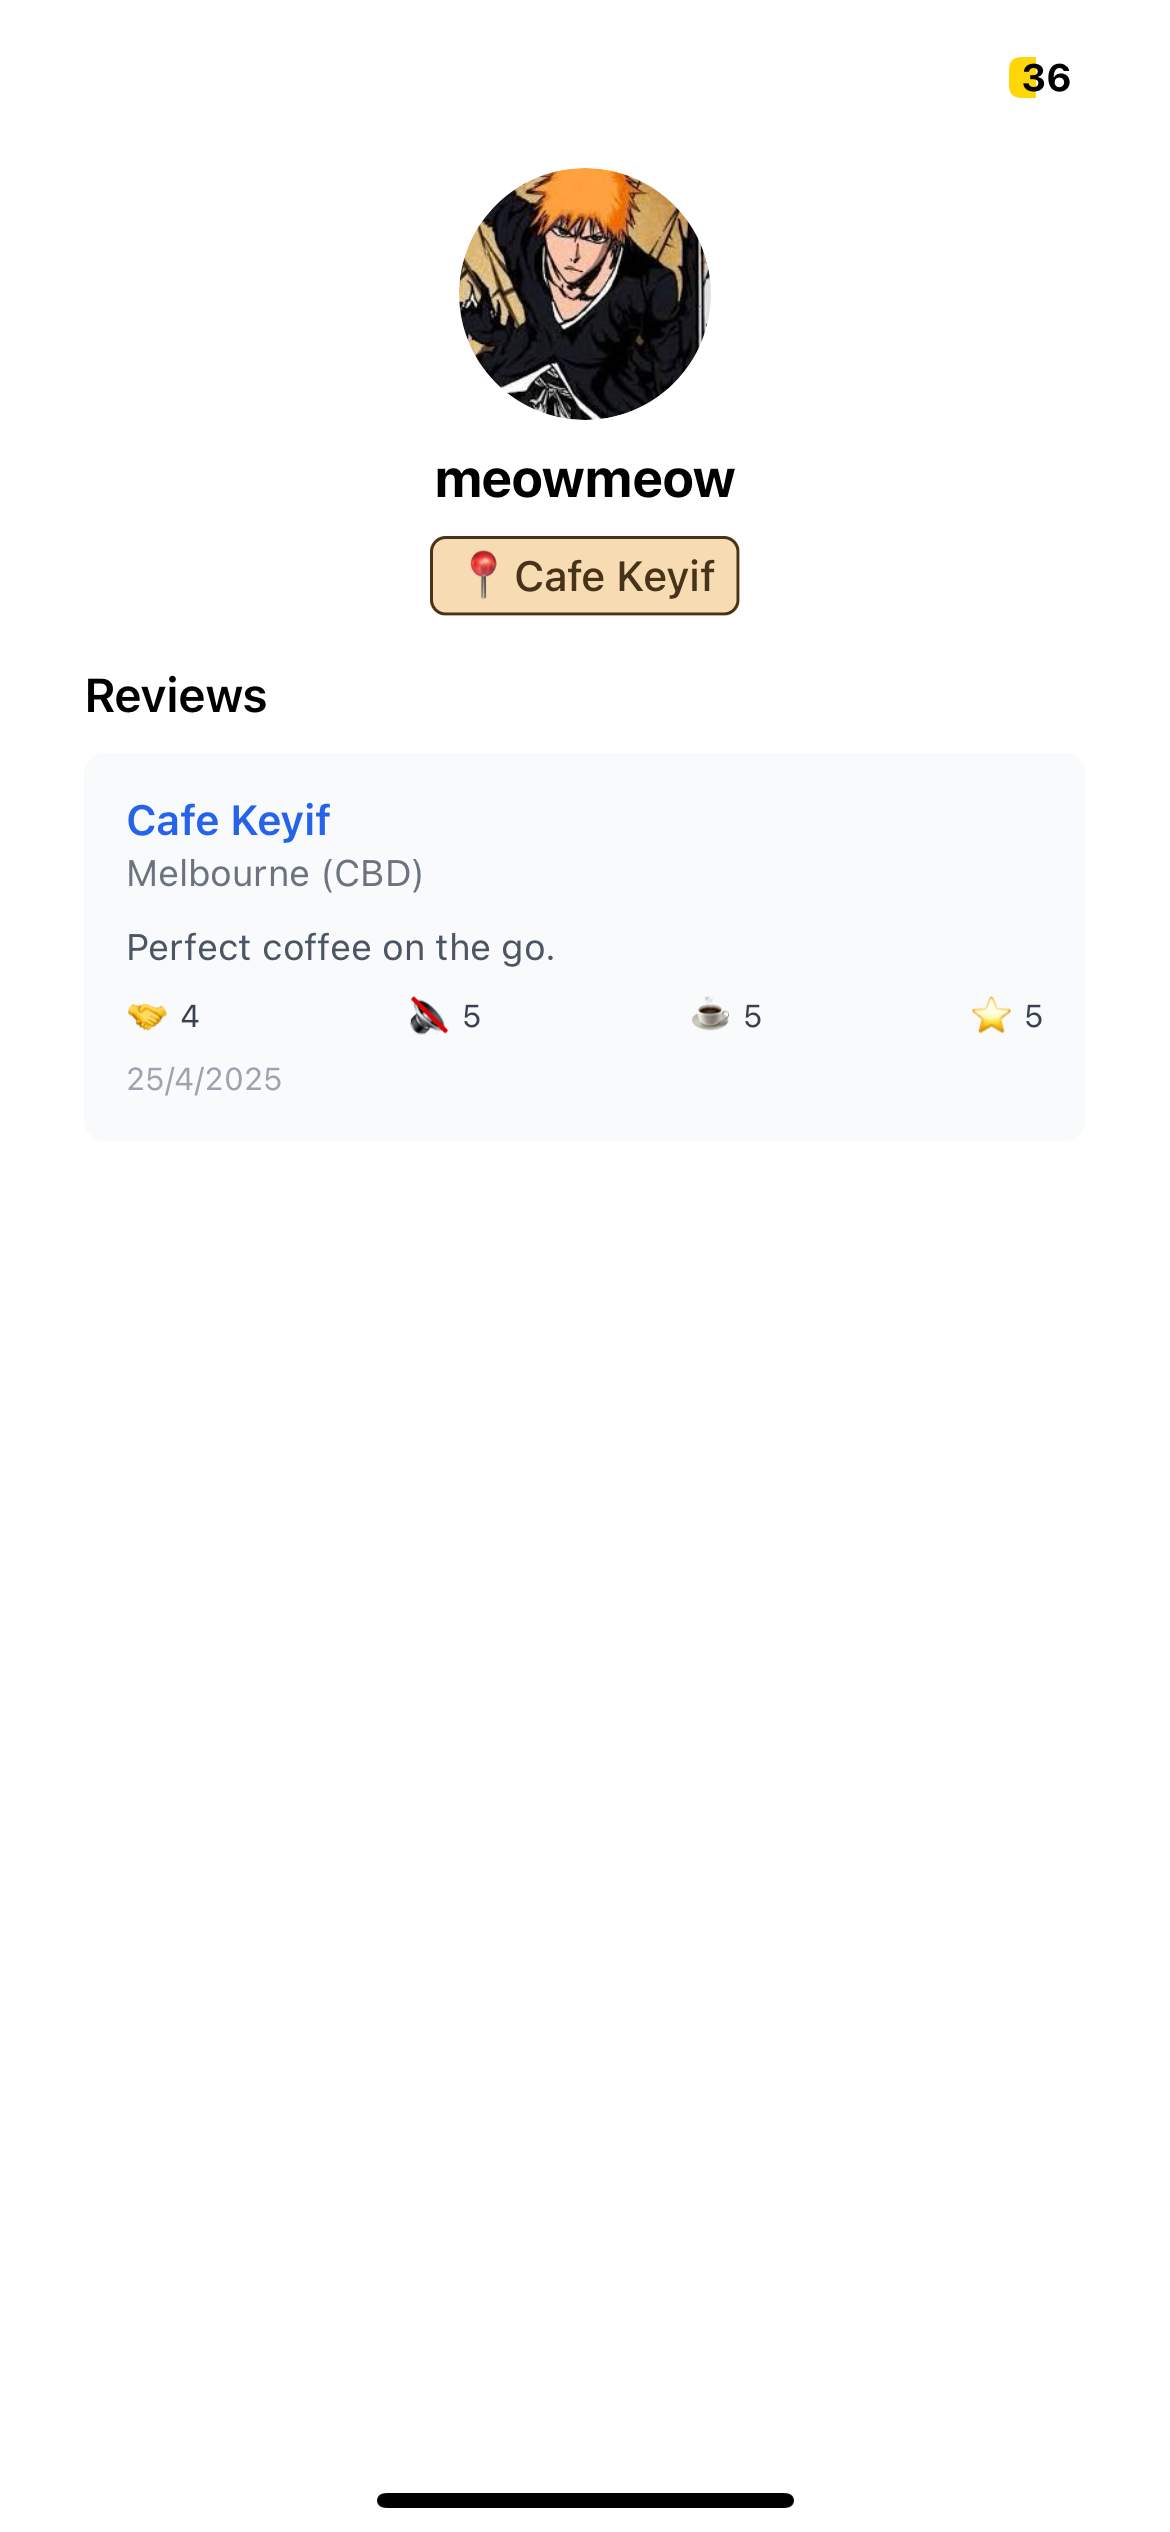The height and width of the screenshot is (2532, 1170).
Task: Tap the muted speaker noise rating icon
Action: pos(428,1016)
